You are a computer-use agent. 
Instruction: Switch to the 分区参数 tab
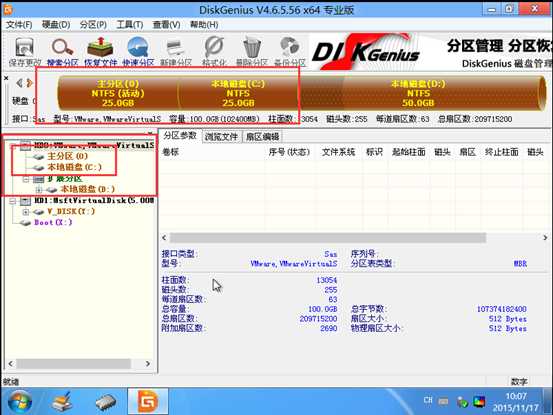point(180,136)
